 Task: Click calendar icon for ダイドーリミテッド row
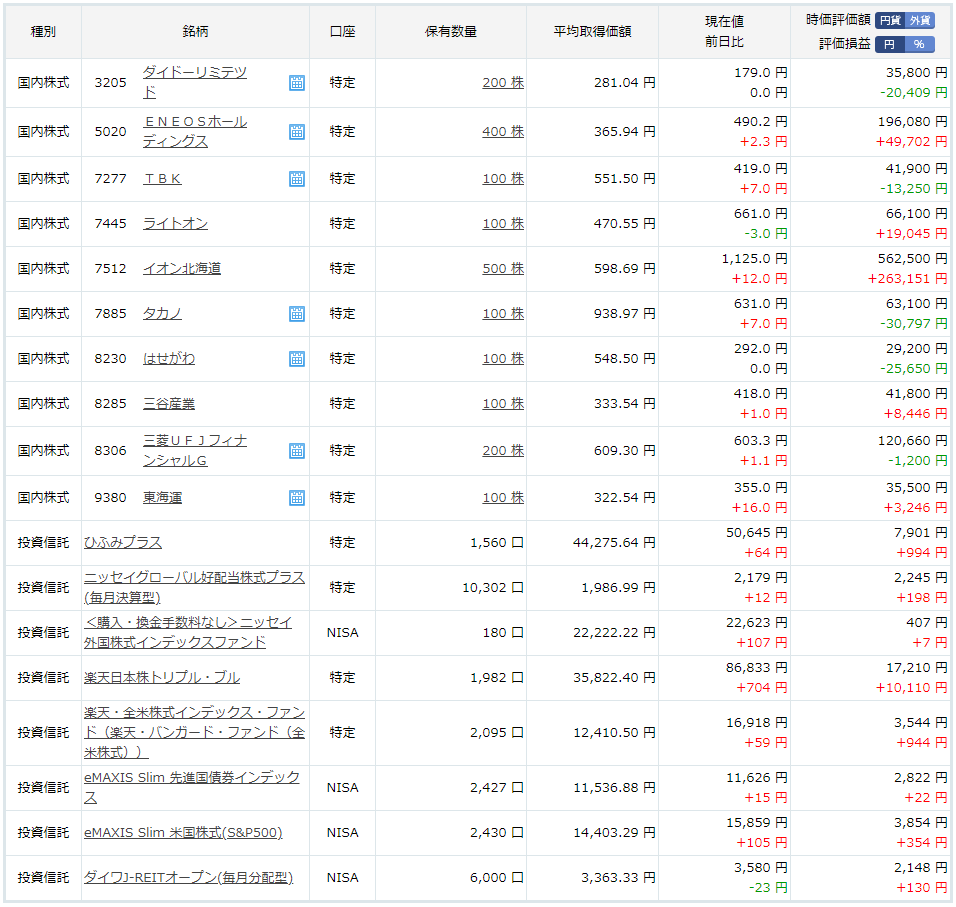coord(297,83)
